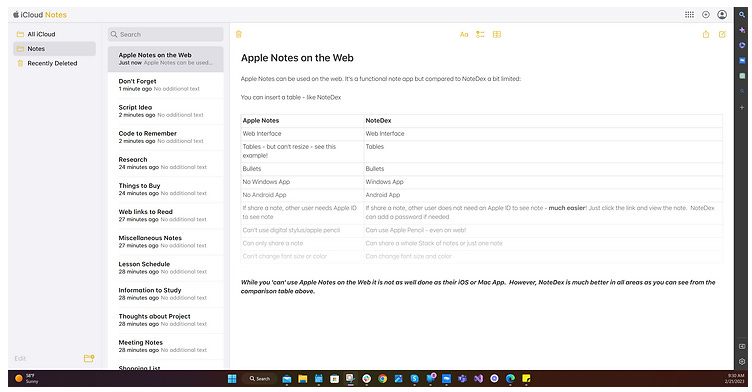This screenshot has height=392, width=752.
Task: Share the note with the share icon
Action: coord(705,34)
